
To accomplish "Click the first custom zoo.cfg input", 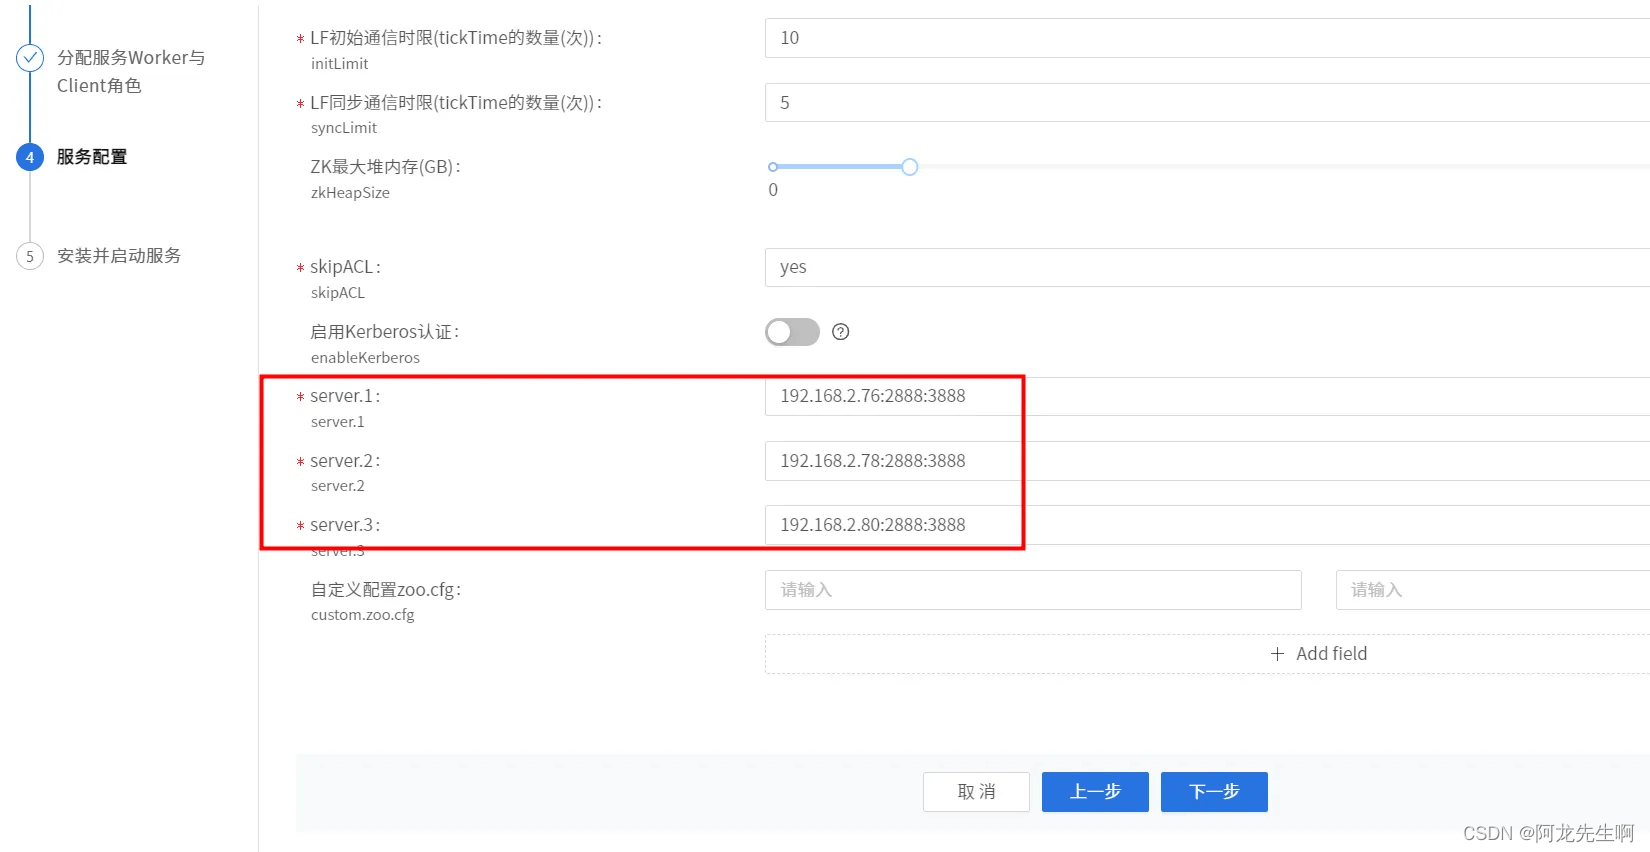I will pos(1033,590).
